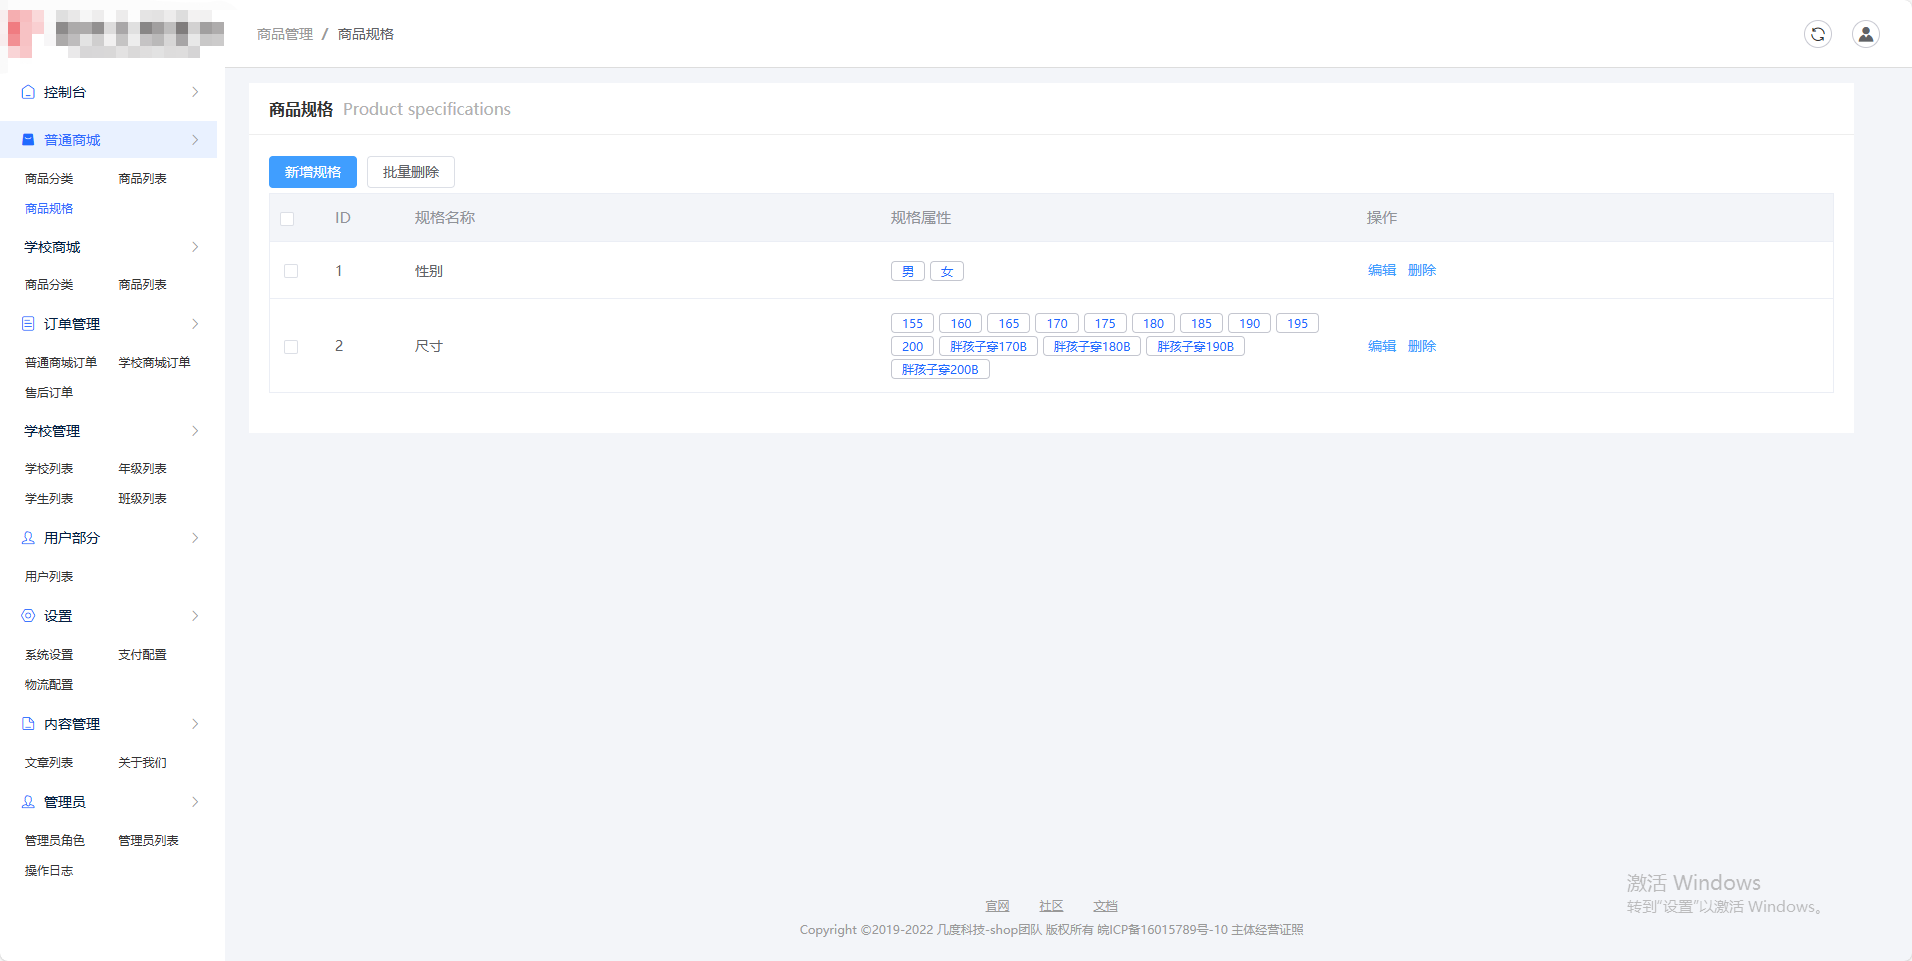Click the 普通商城 shop icon

[28, 140]
